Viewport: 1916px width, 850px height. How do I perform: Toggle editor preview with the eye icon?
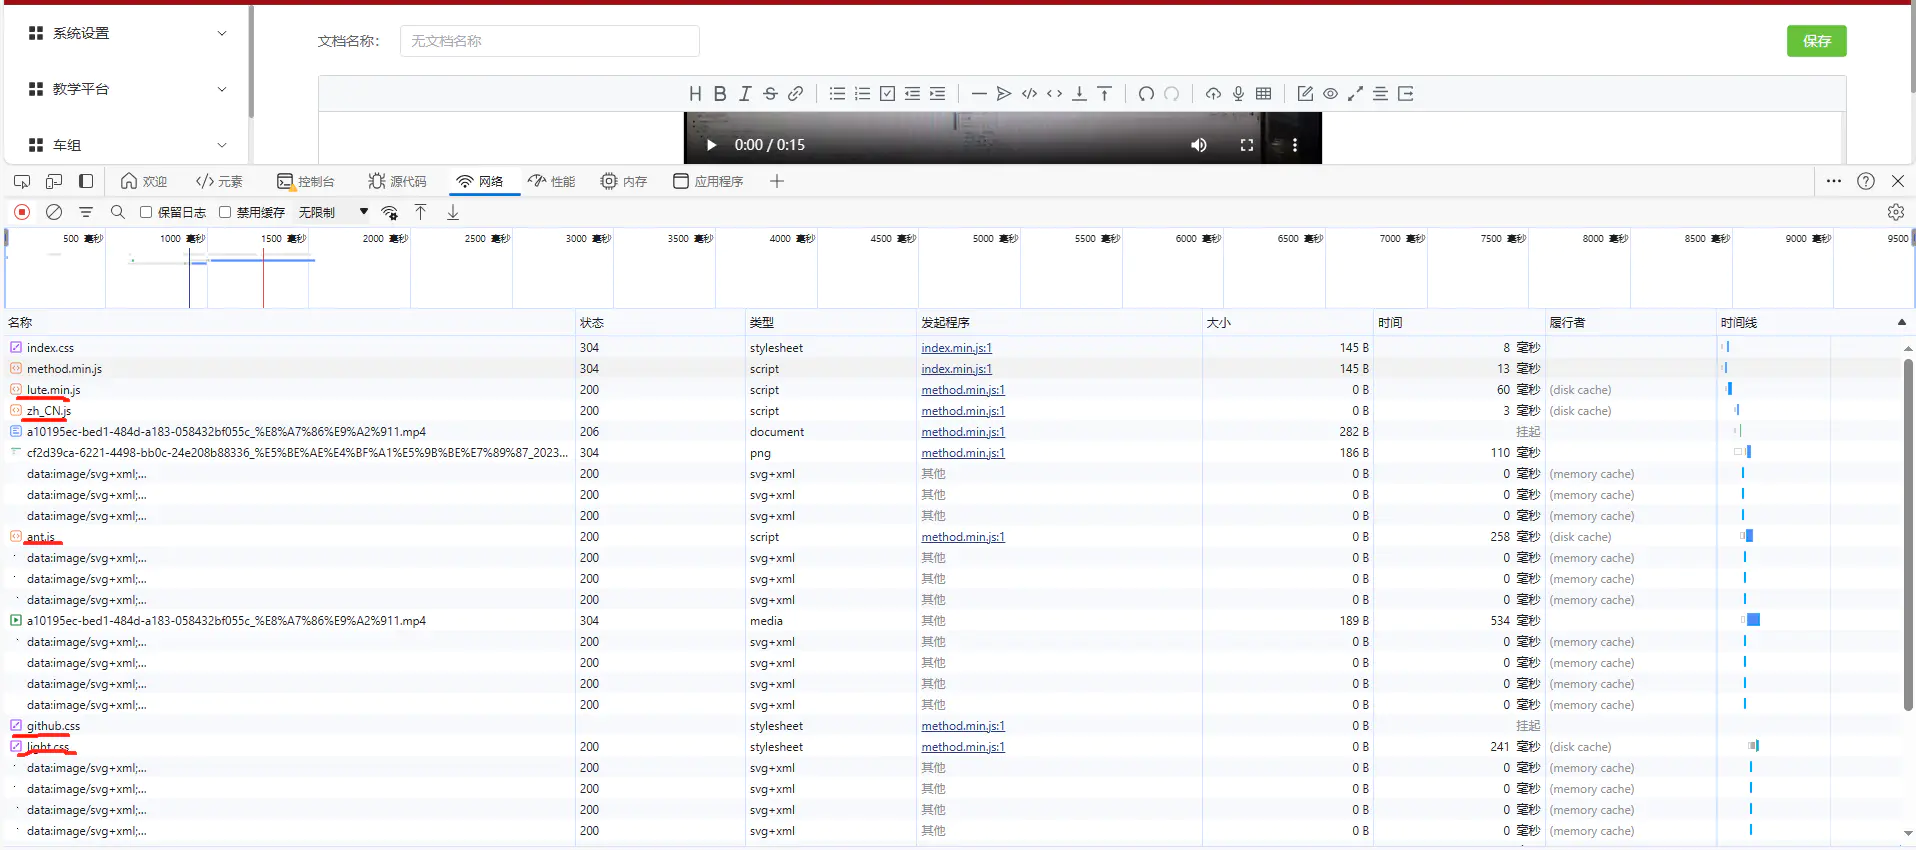[x=1330, y=94]
